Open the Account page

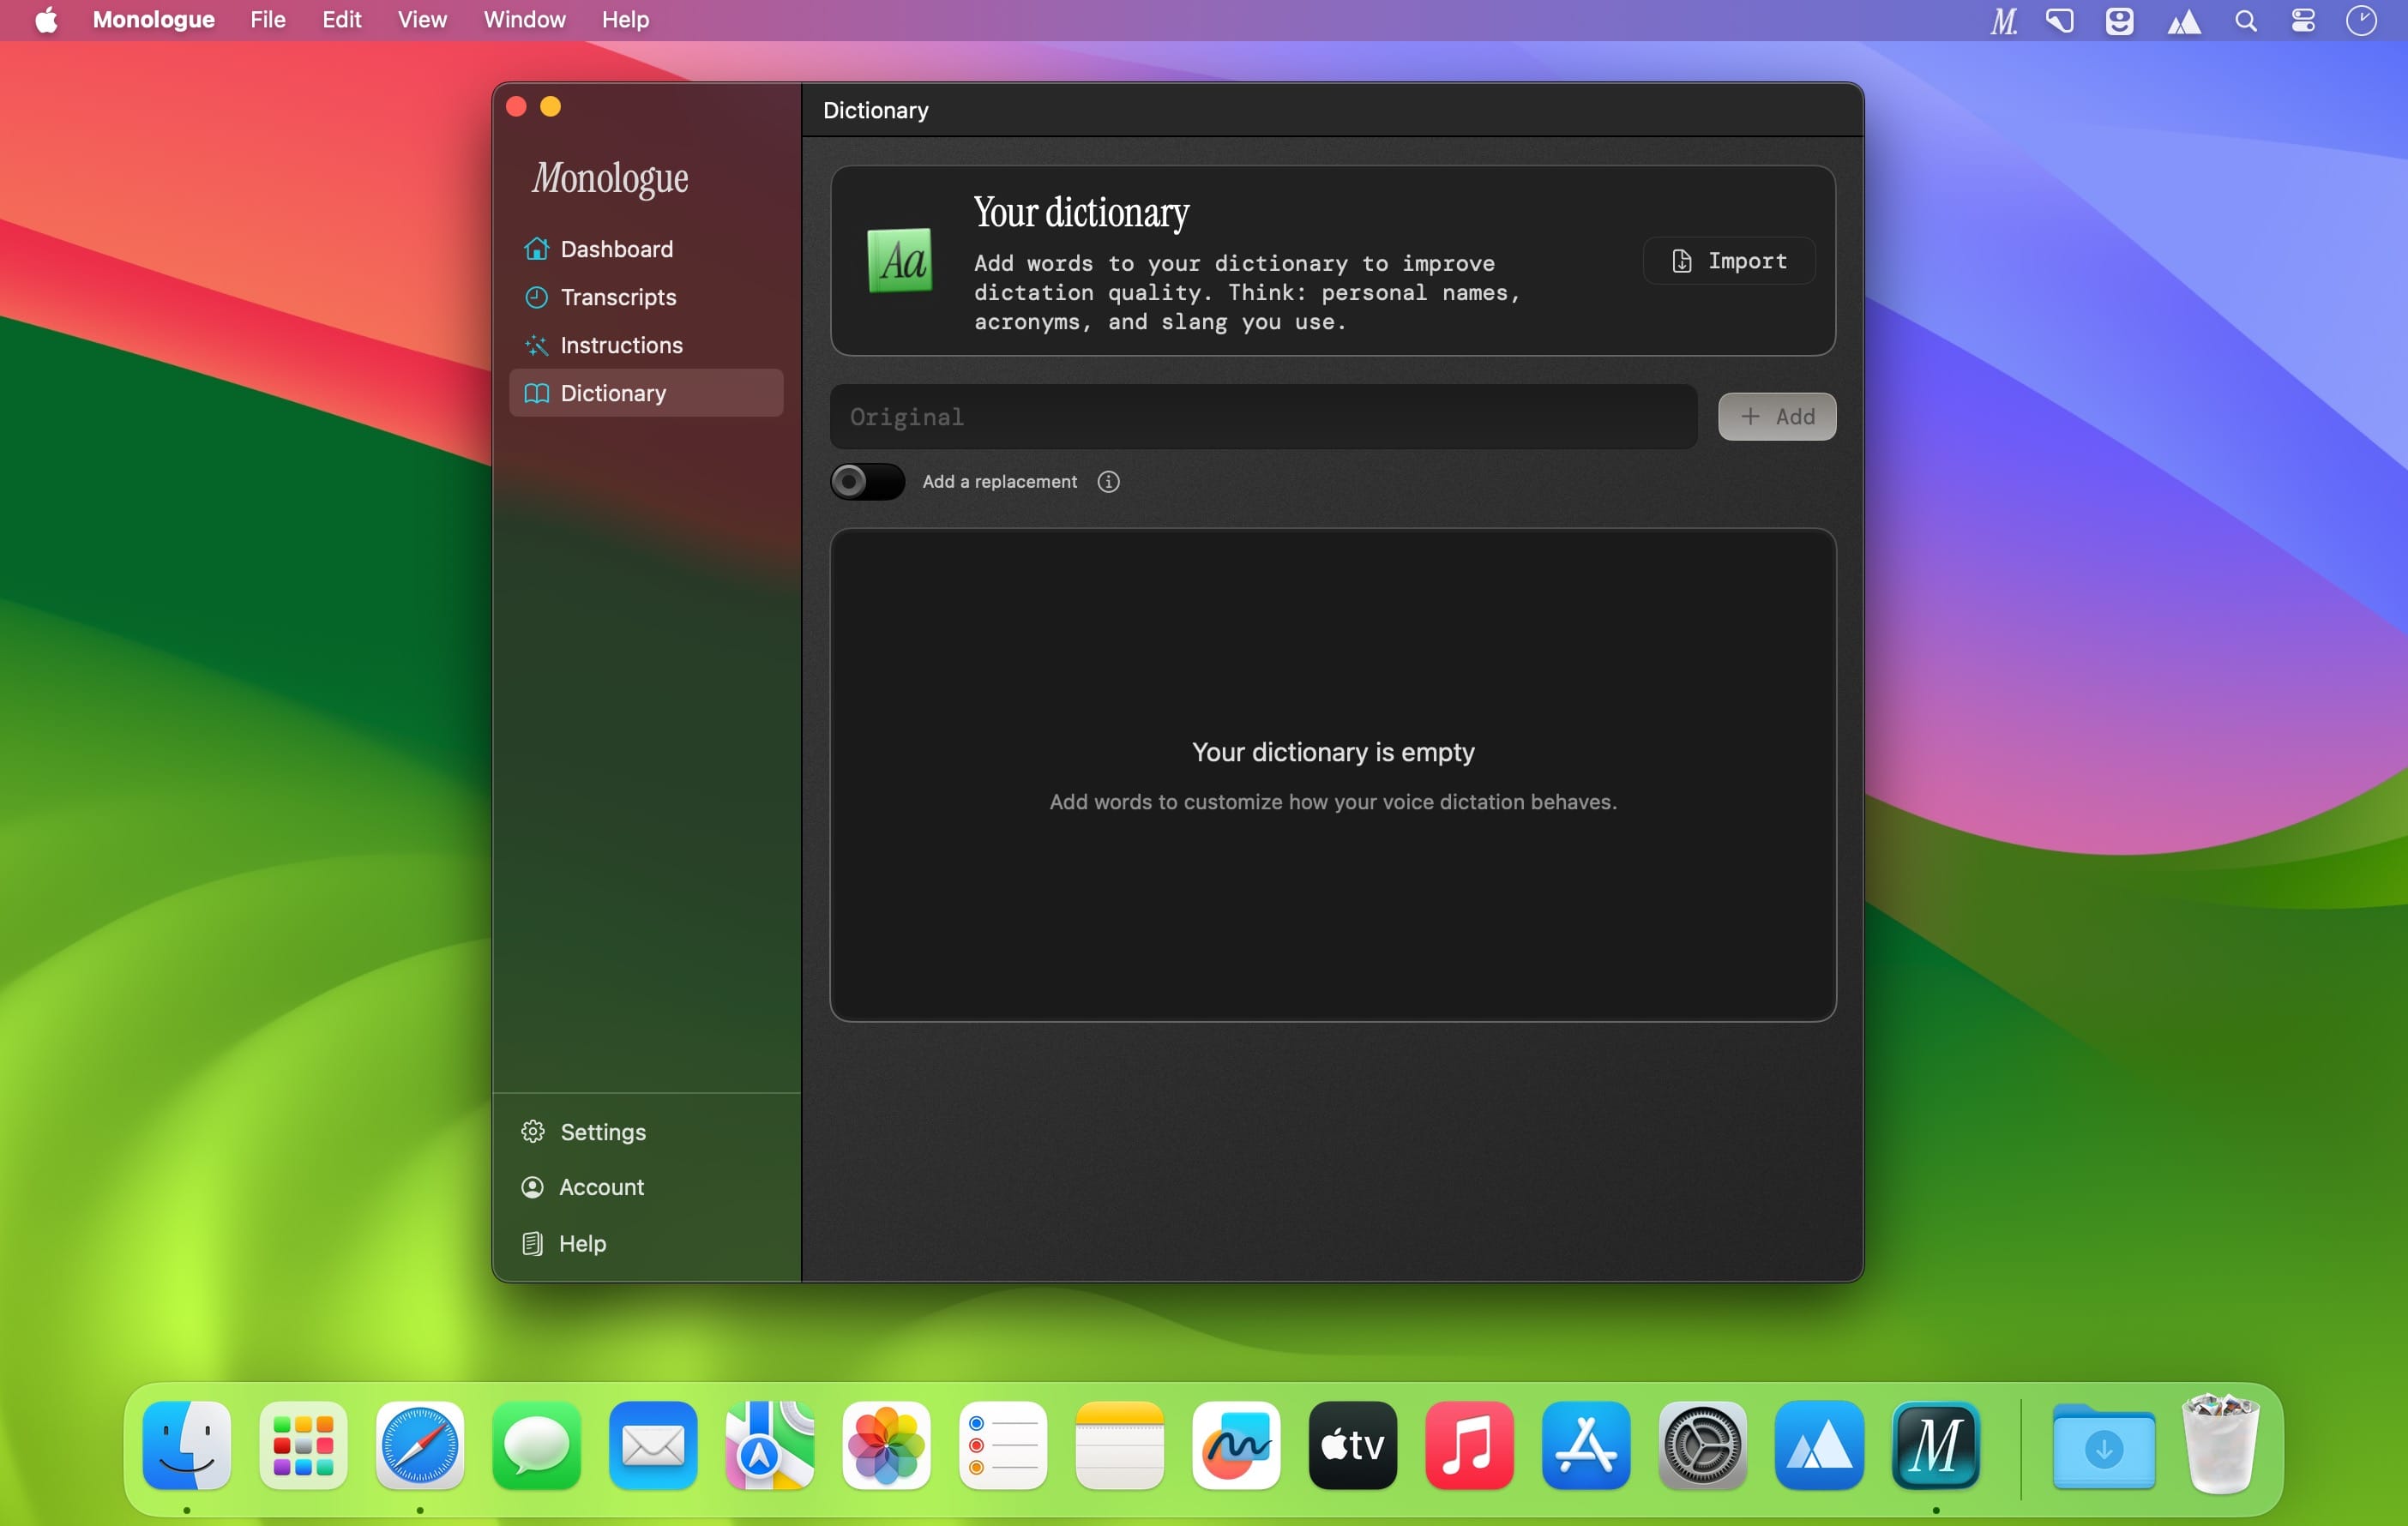tap(600, 1187)
